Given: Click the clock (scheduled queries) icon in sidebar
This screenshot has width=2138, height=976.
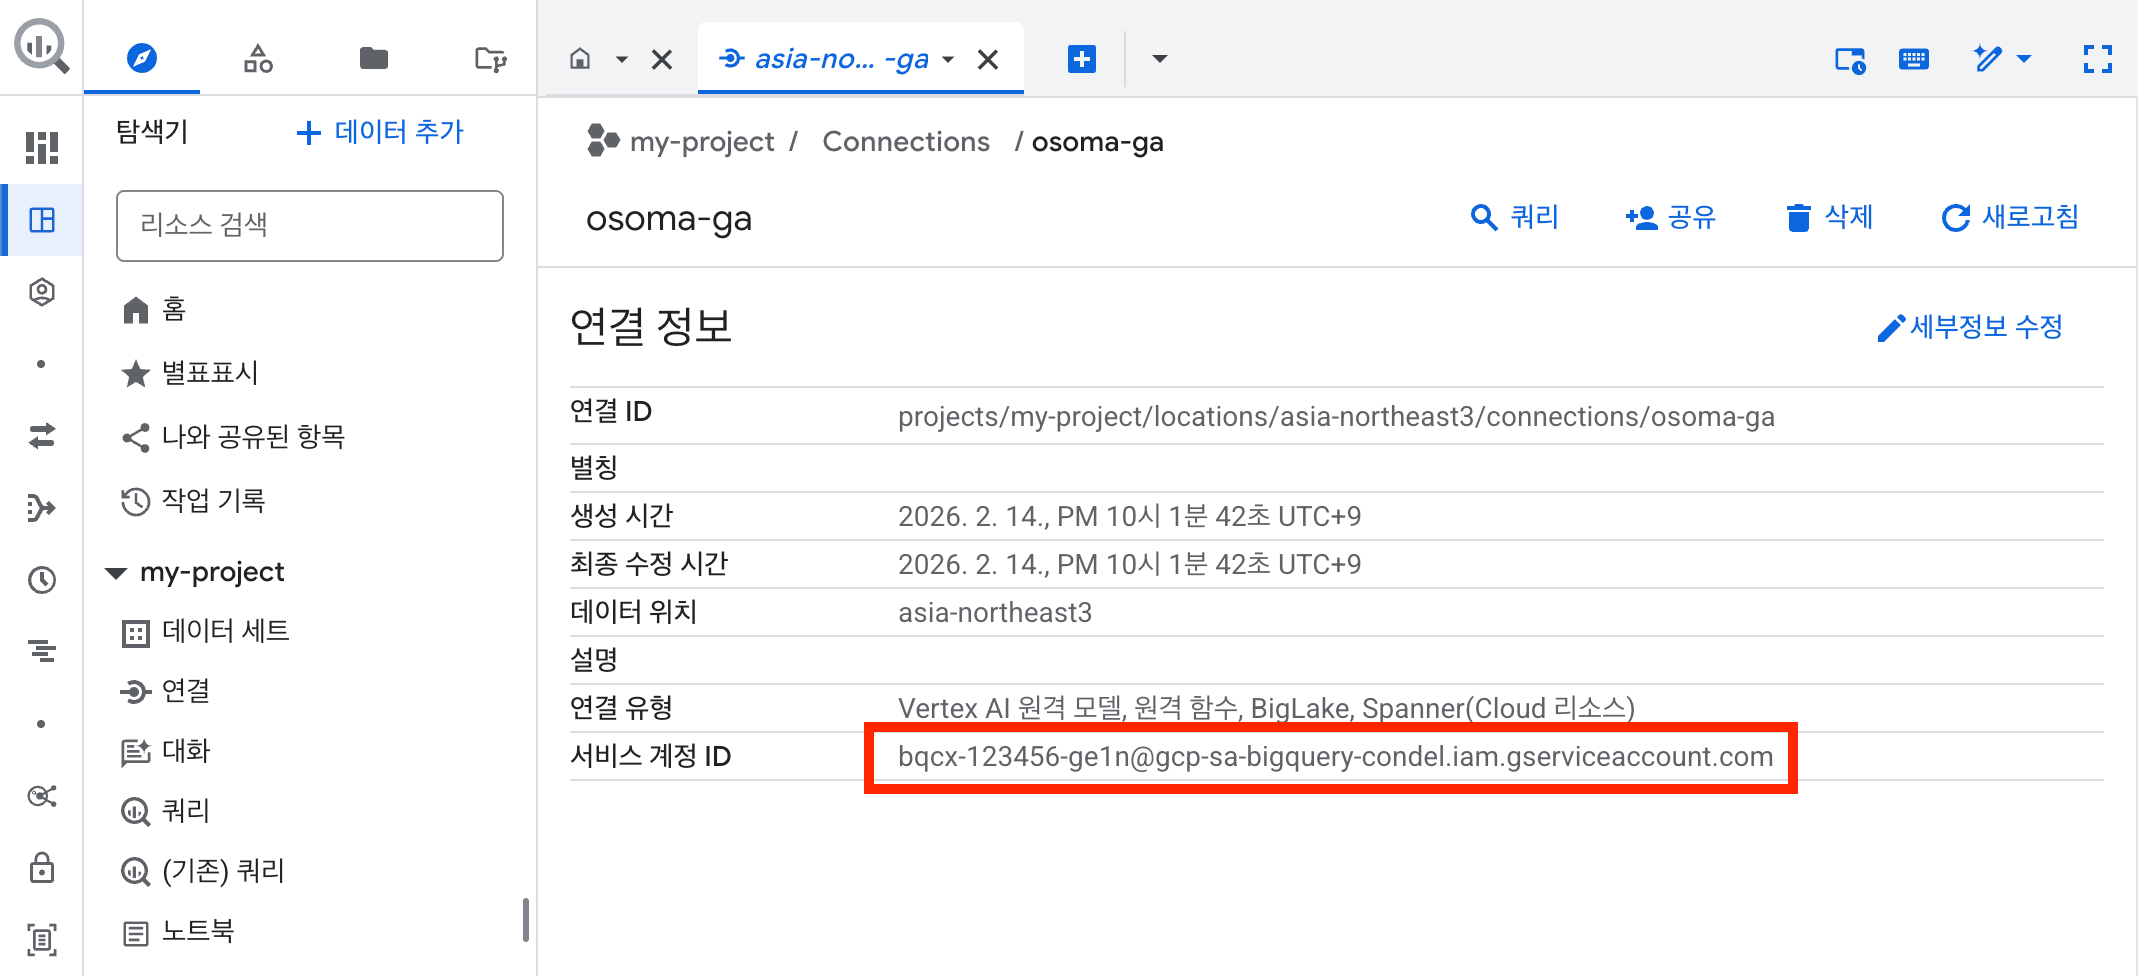Looking at the screenshot, I should [x=40, y=579].
